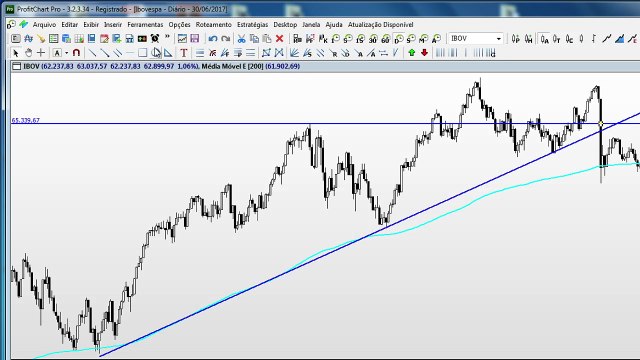Image resolution: width=640 pixels, height=360 pixels.
Task: Select the horizontal line tool
Action: point(130,53)
